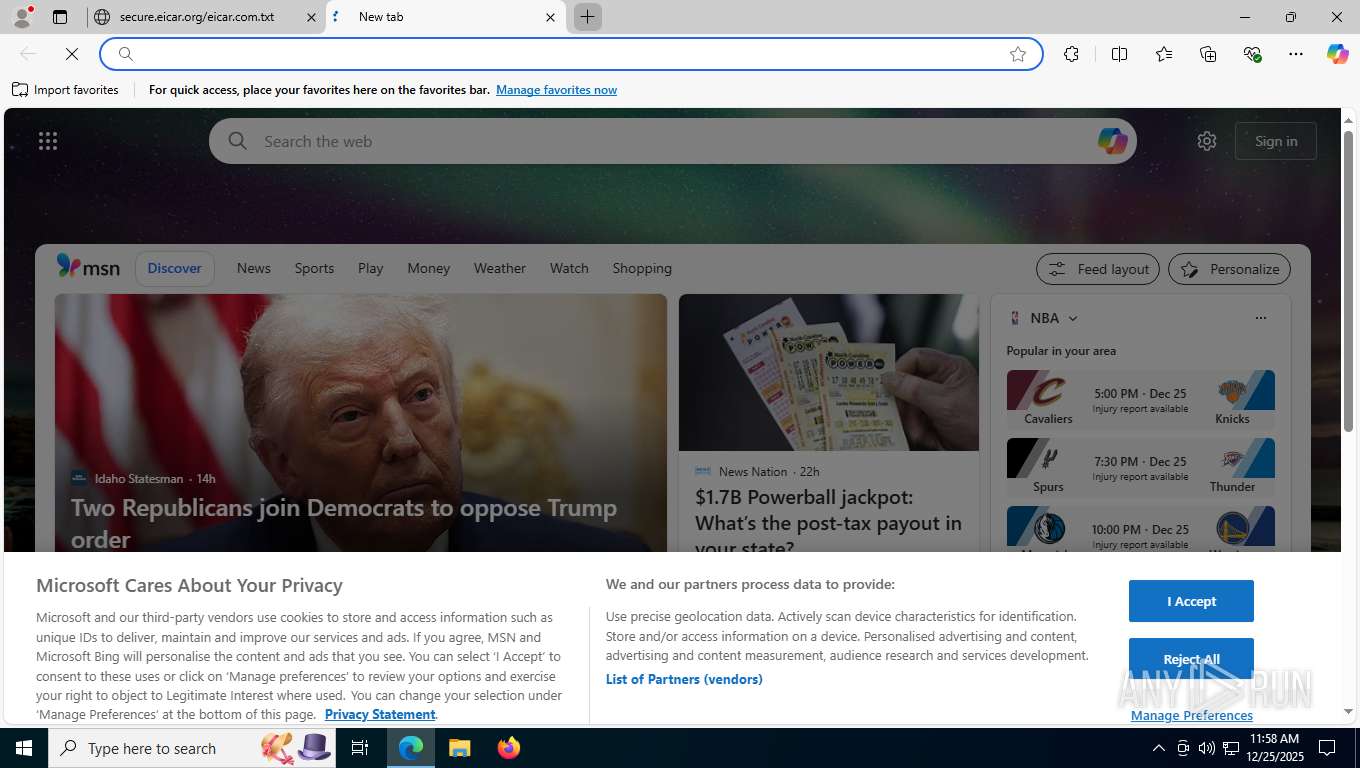This screenshot has width=1360, height=768.
Task: Open Trump order news headline
Action: point(344,523)
